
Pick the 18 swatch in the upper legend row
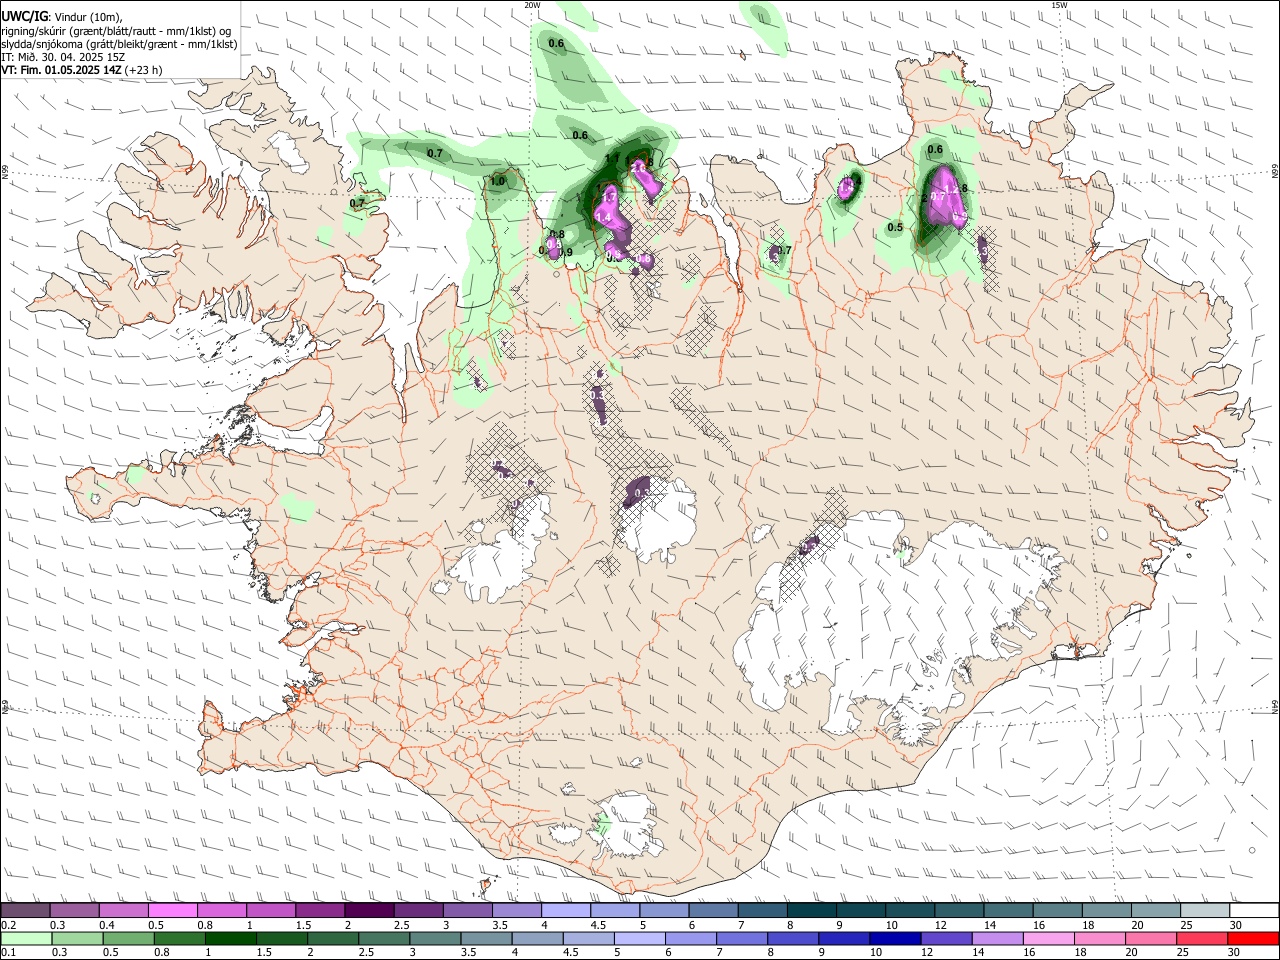tap(1107, 911)
